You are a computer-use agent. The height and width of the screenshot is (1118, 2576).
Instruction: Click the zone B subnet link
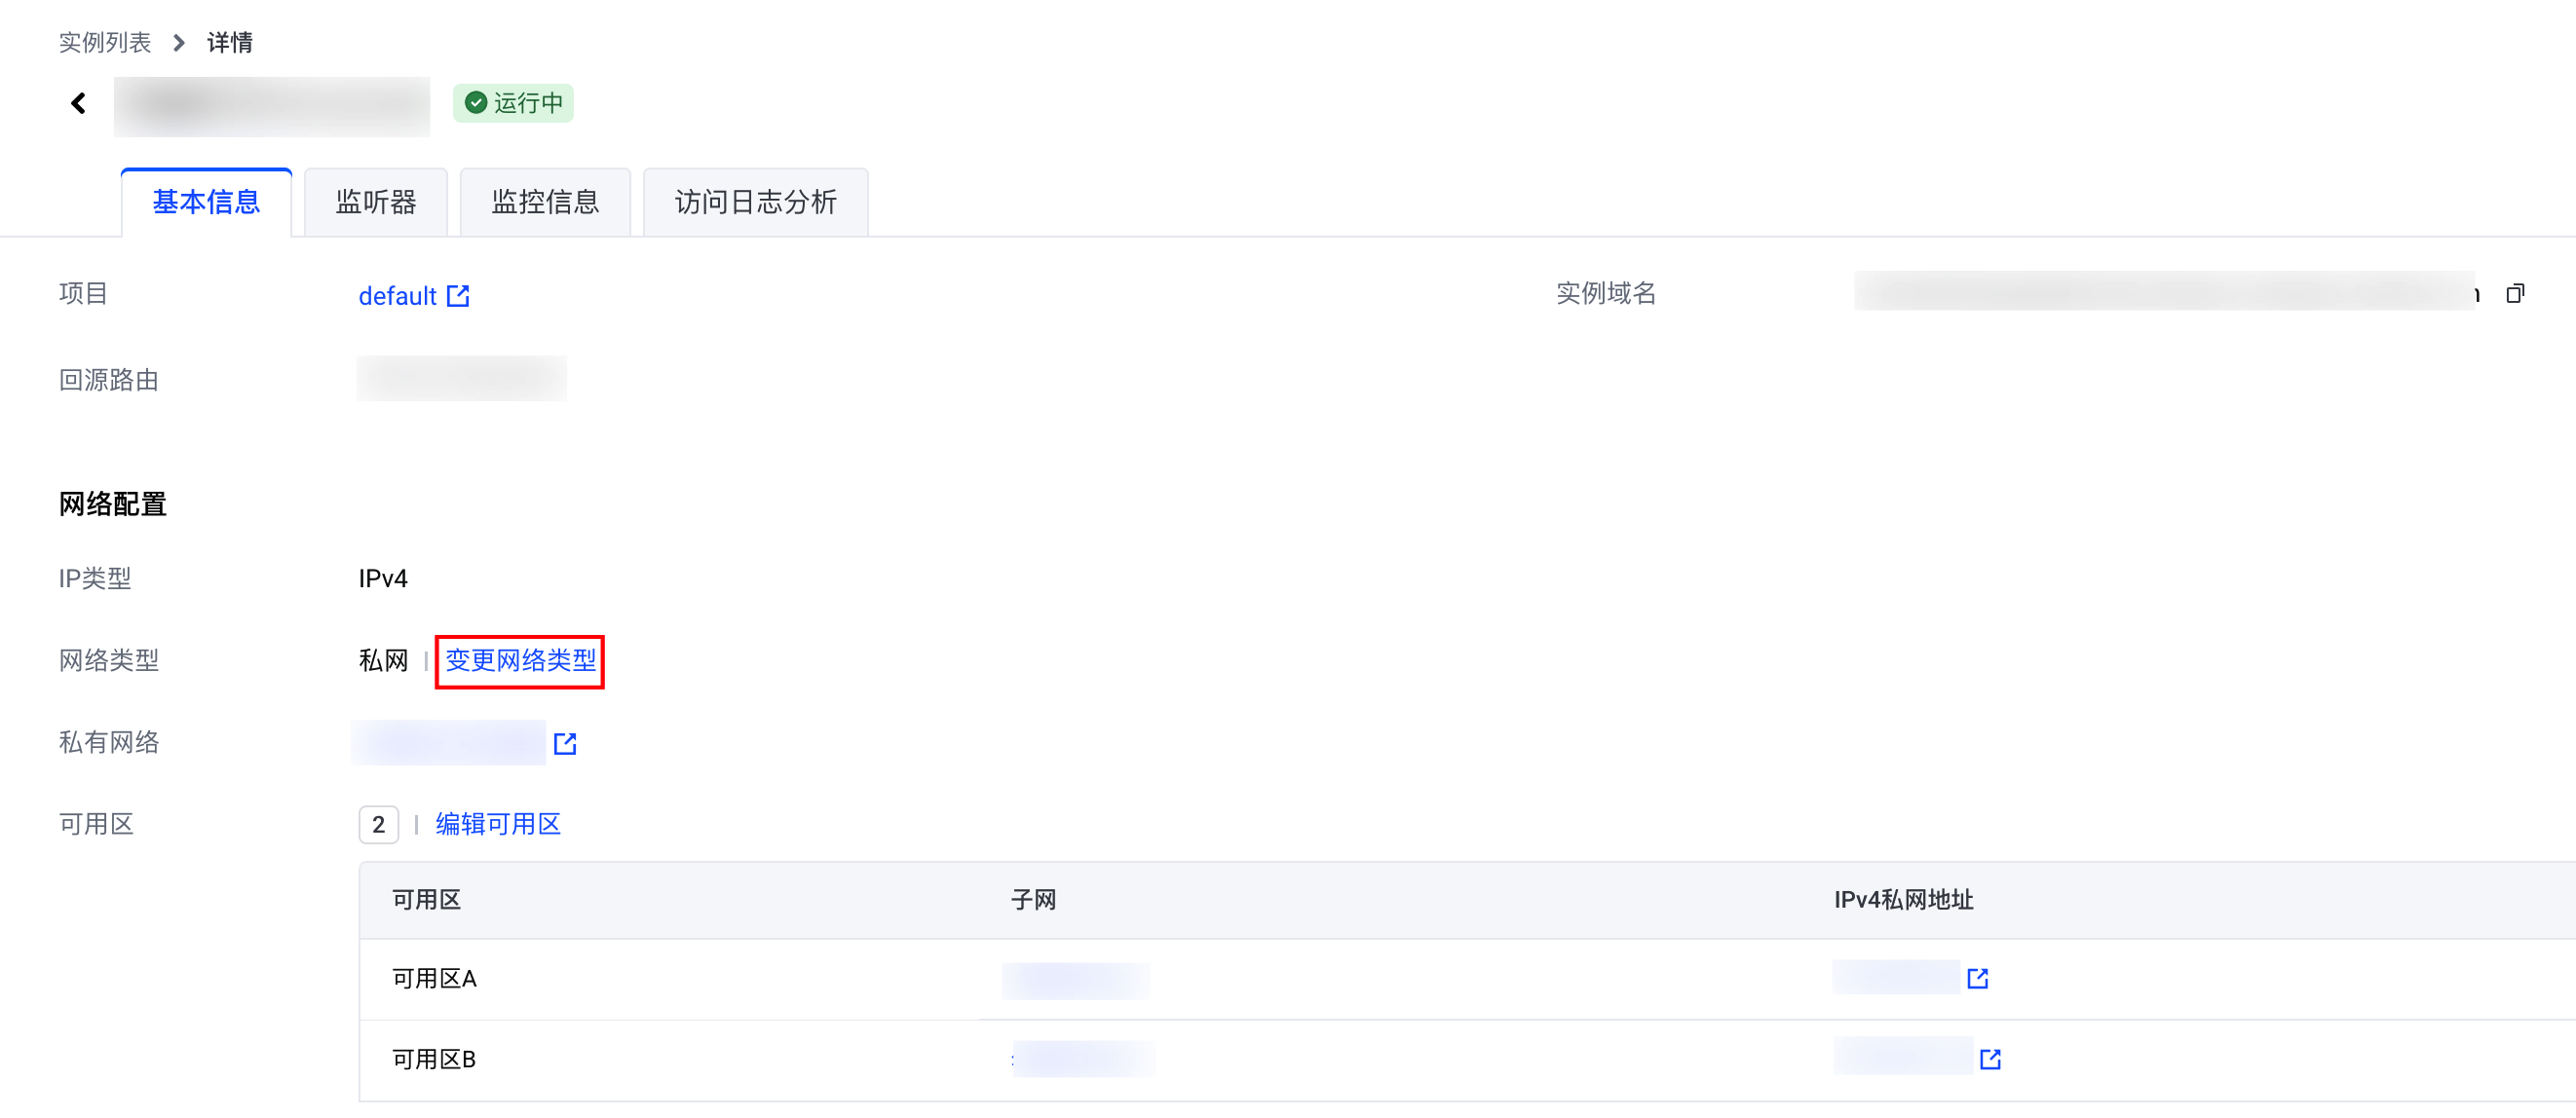(x=1083, y=1058)
